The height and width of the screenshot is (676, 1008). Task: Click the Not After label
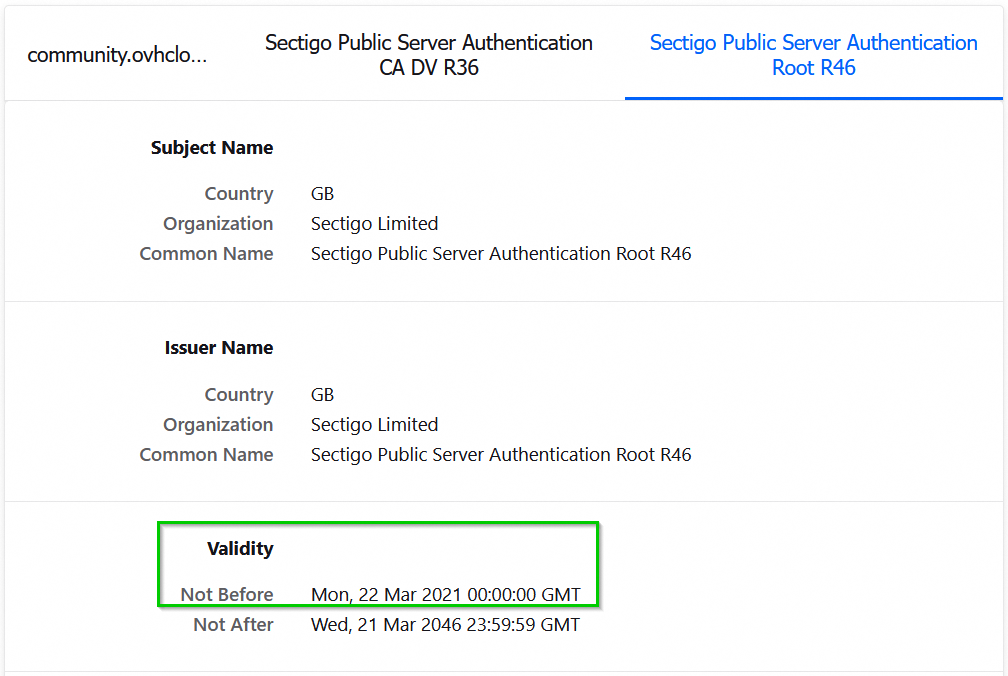(233, 625)
